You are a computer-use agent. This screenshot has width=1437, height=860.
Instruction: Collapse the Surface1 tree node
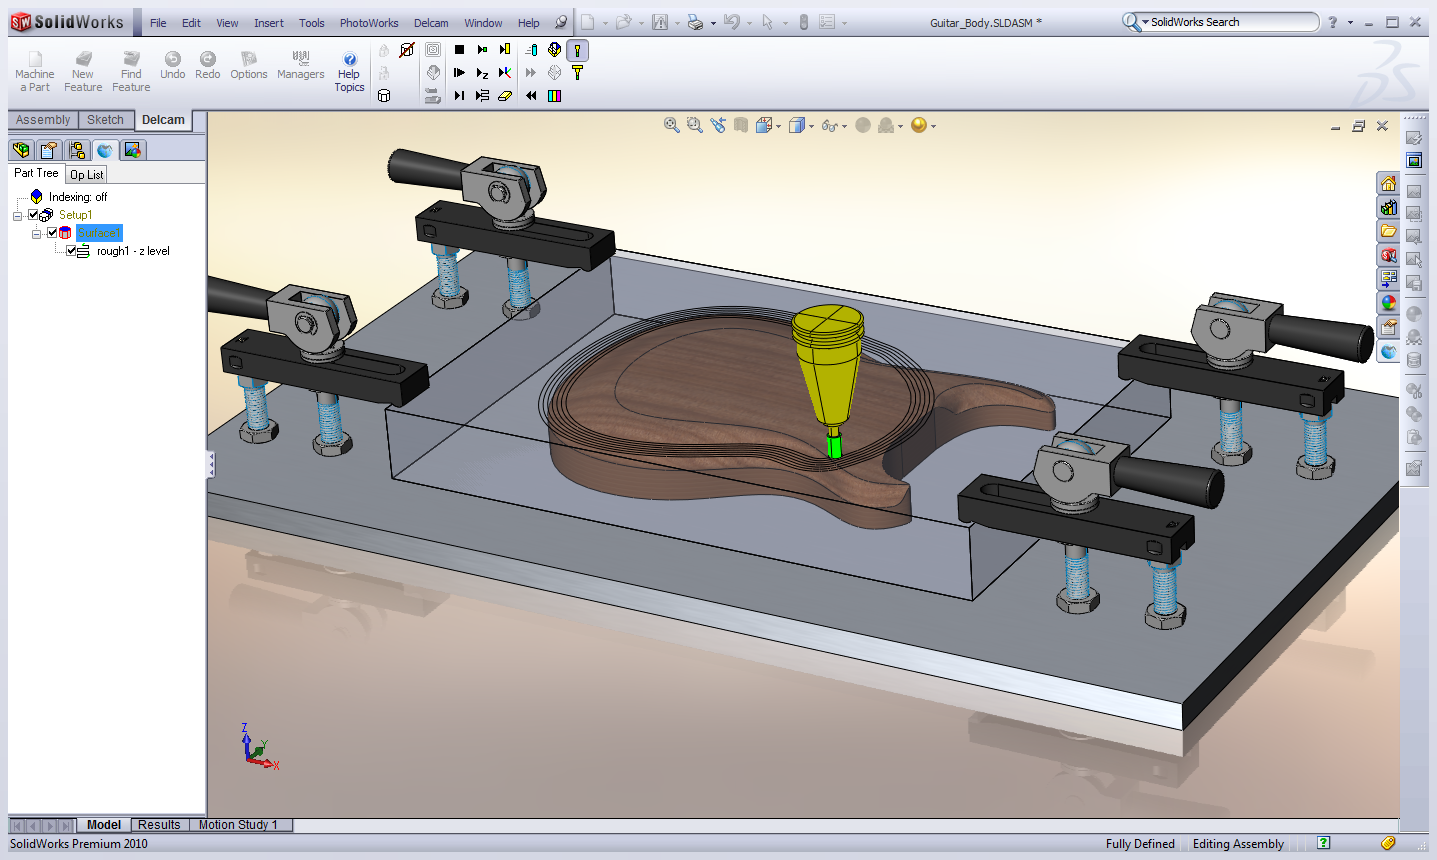click(x=36, y=233)
